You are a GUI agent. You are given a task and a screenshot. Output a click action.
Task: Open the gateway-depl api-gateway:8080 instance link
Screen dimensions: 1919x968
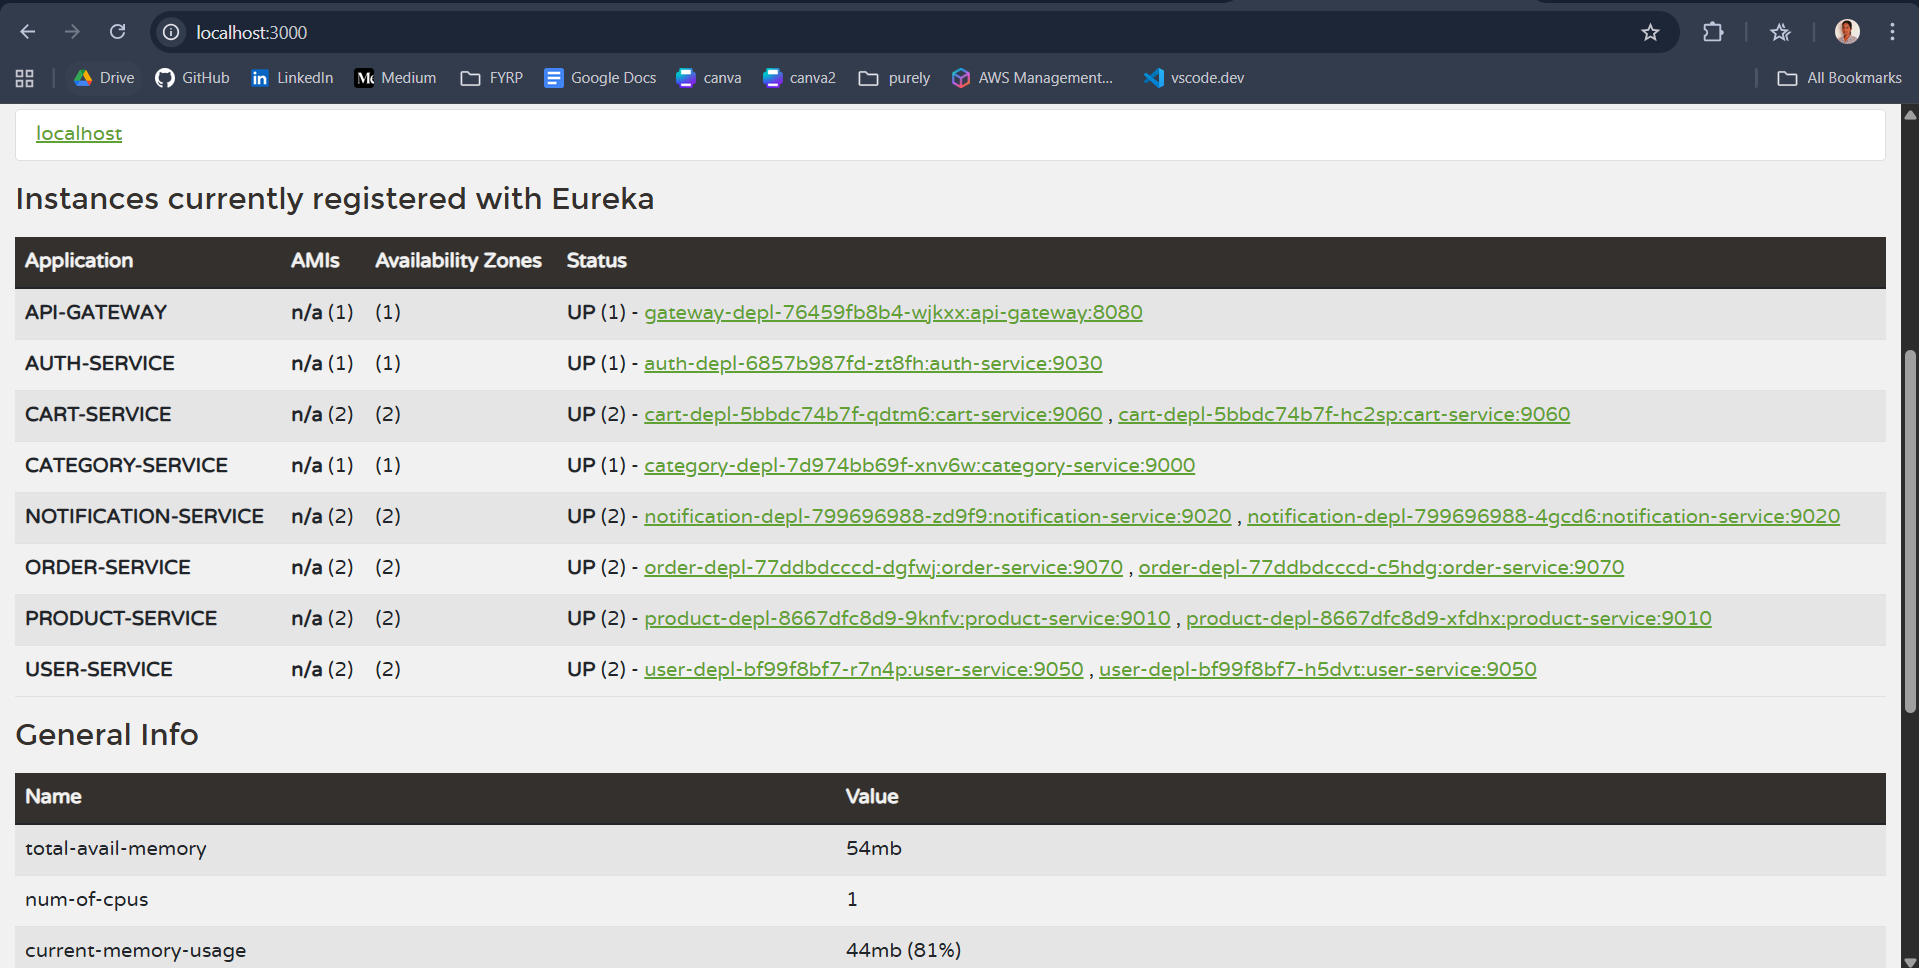click(x=893, y=313)
